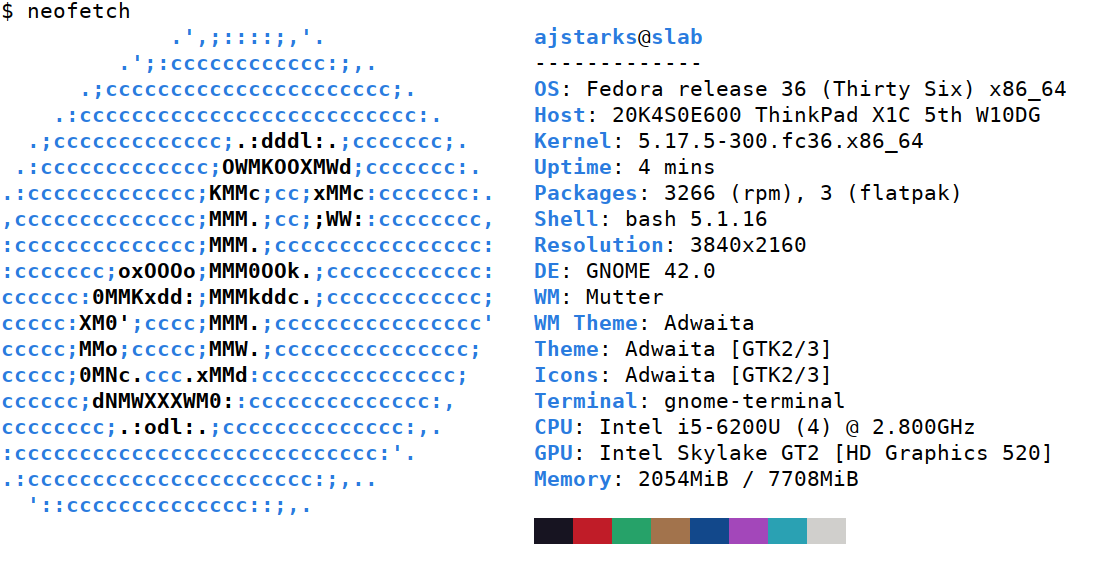Click the 'OS' label
Screen dimensions: 1100x575
point(546,89)
